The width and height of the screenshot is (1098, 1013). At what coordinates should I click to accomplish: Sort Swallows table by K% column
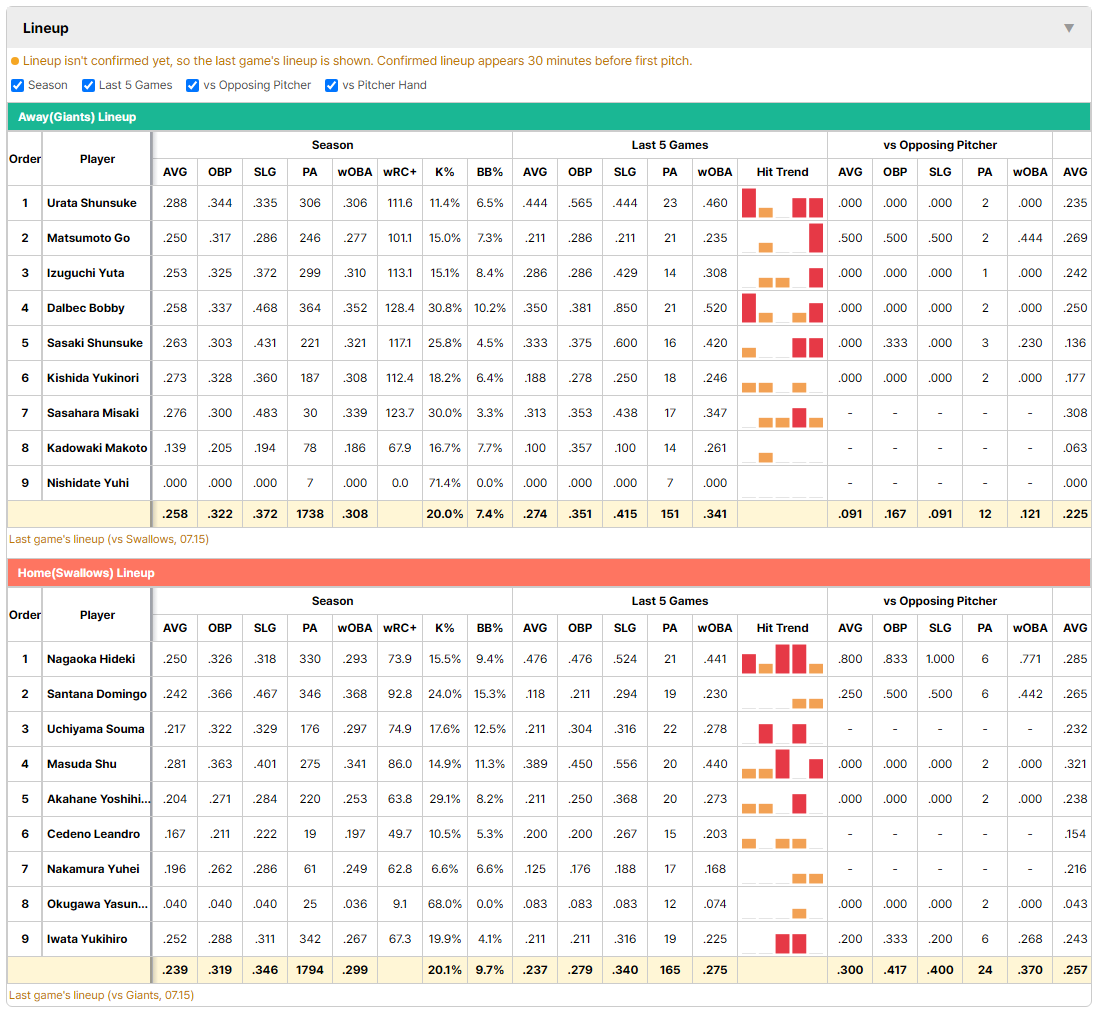click(x=445, y=628)
